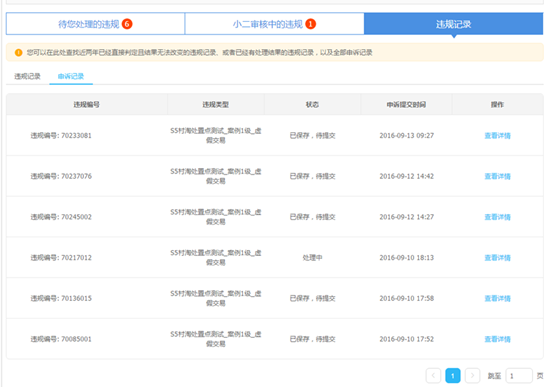Switch to the 违规记录 sub-tab
The image size is (554, 387).
click(27, 76)
